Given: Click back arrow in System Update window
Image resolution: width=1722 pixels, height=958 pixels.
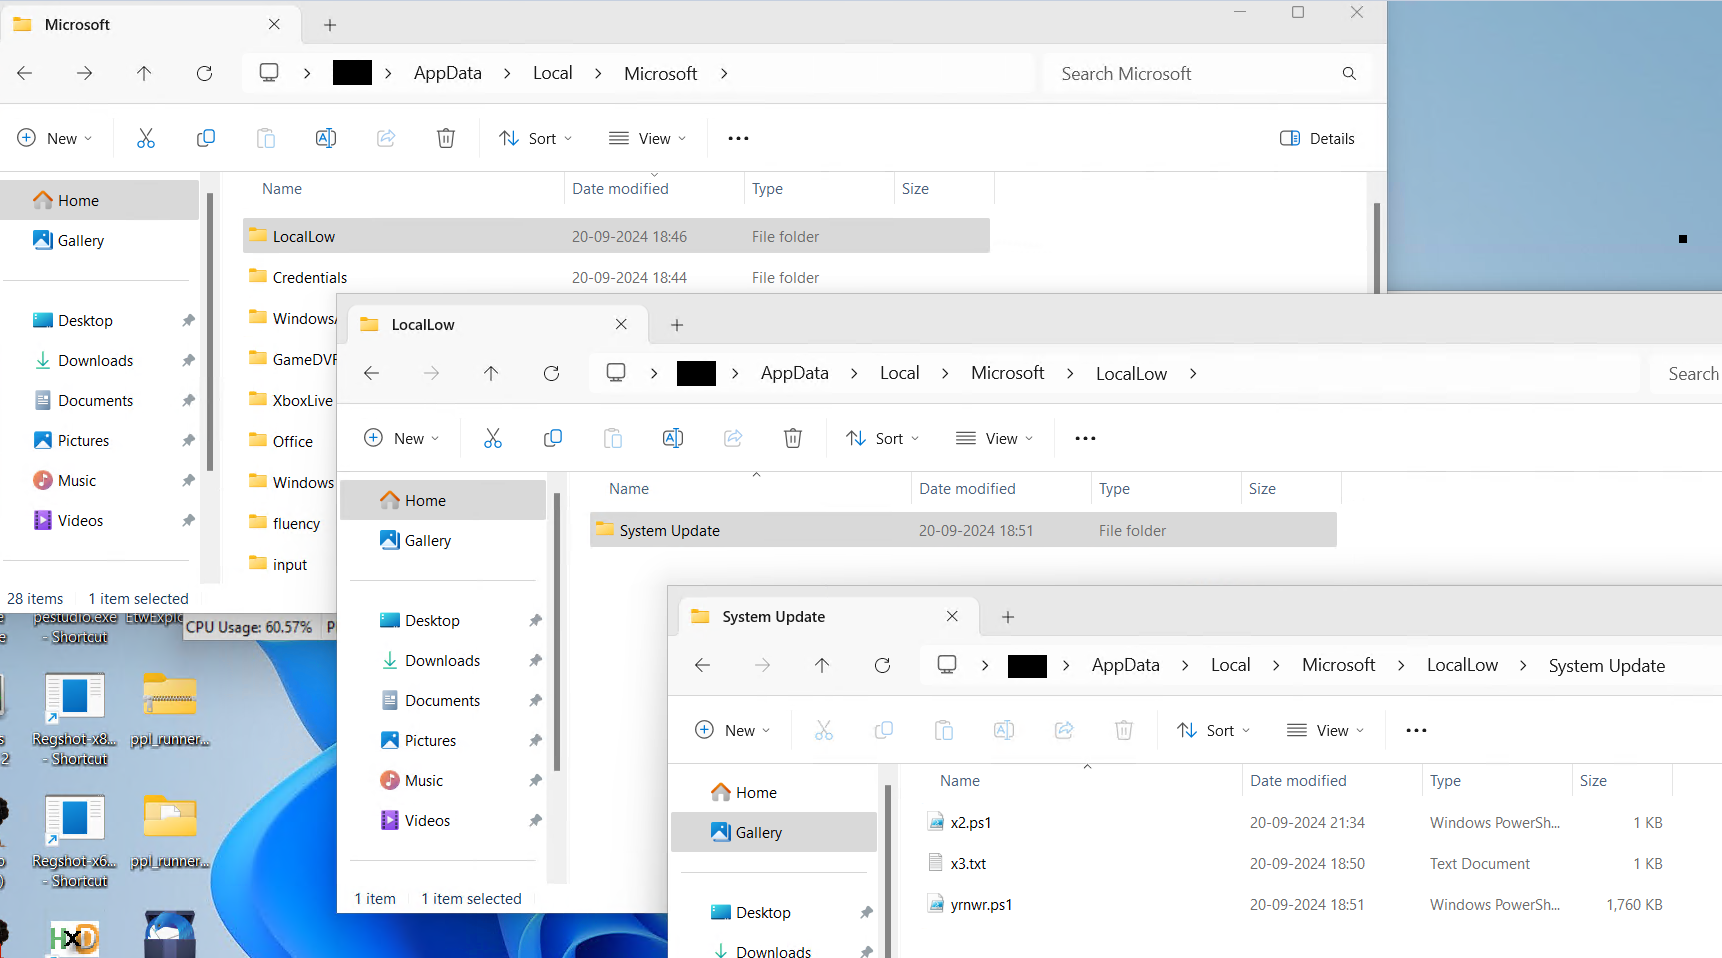Looking at the screenshot, I should pos(702,665).
